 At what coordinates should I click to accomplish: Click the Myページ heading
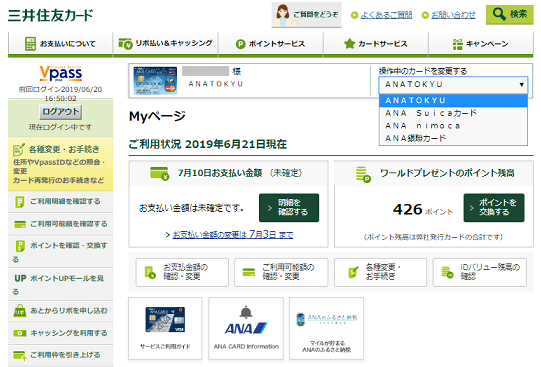[157, 116]
